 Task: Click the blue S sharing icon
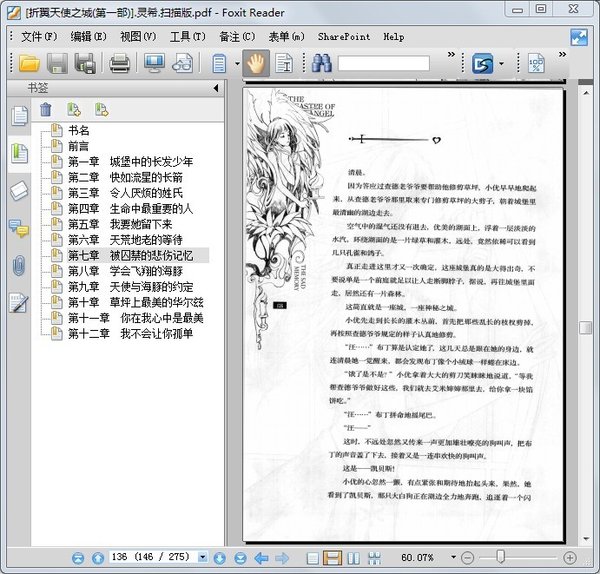click(482, 64)
